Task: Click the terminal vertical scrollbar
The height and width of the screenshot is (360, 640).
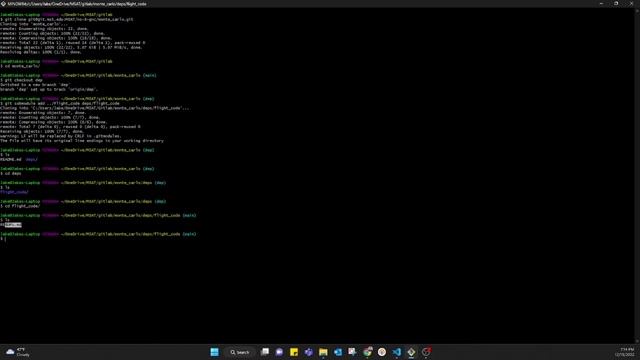Action: [x=638, y=176]
